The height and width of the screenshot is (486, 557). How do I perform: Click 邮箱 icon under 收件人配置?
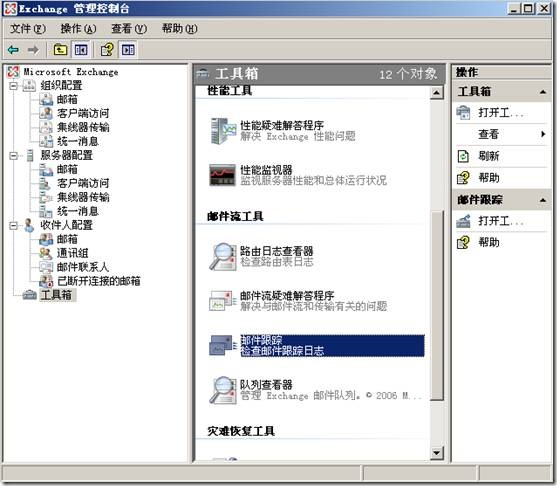pos(46,239)
